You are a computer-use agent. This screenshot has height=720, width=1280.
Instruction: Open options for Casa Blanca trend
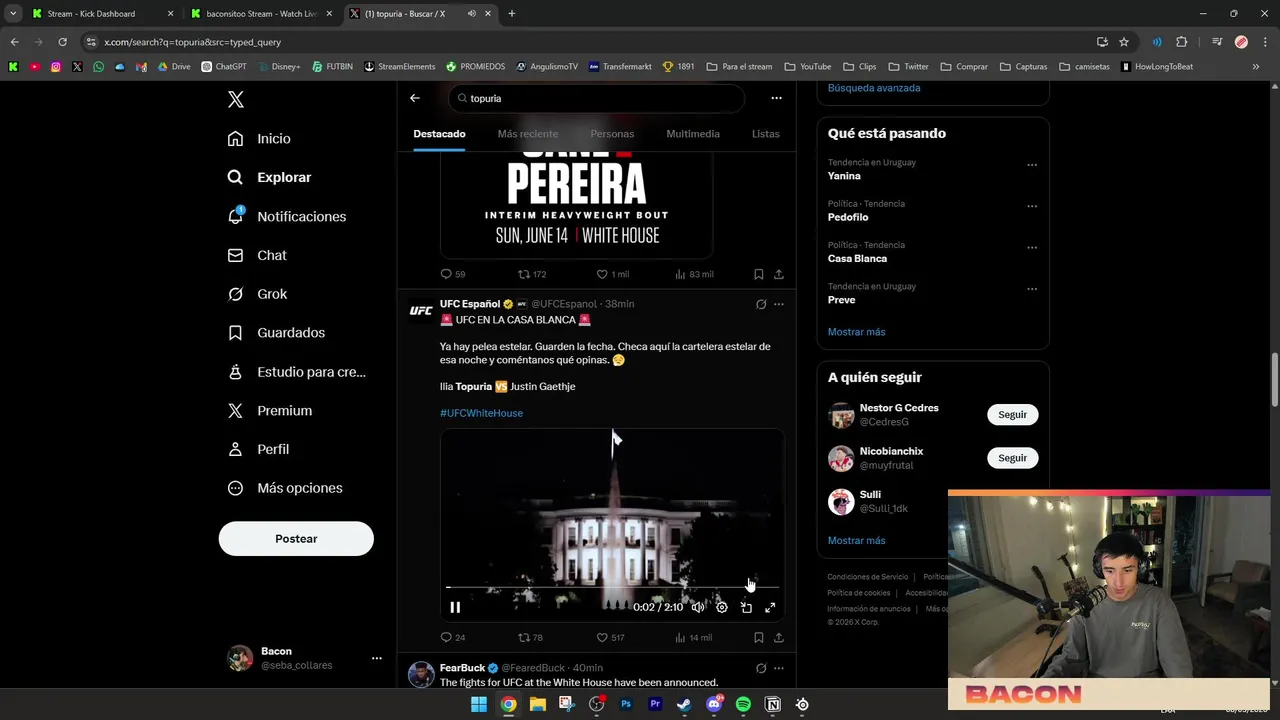[1032, 247]
